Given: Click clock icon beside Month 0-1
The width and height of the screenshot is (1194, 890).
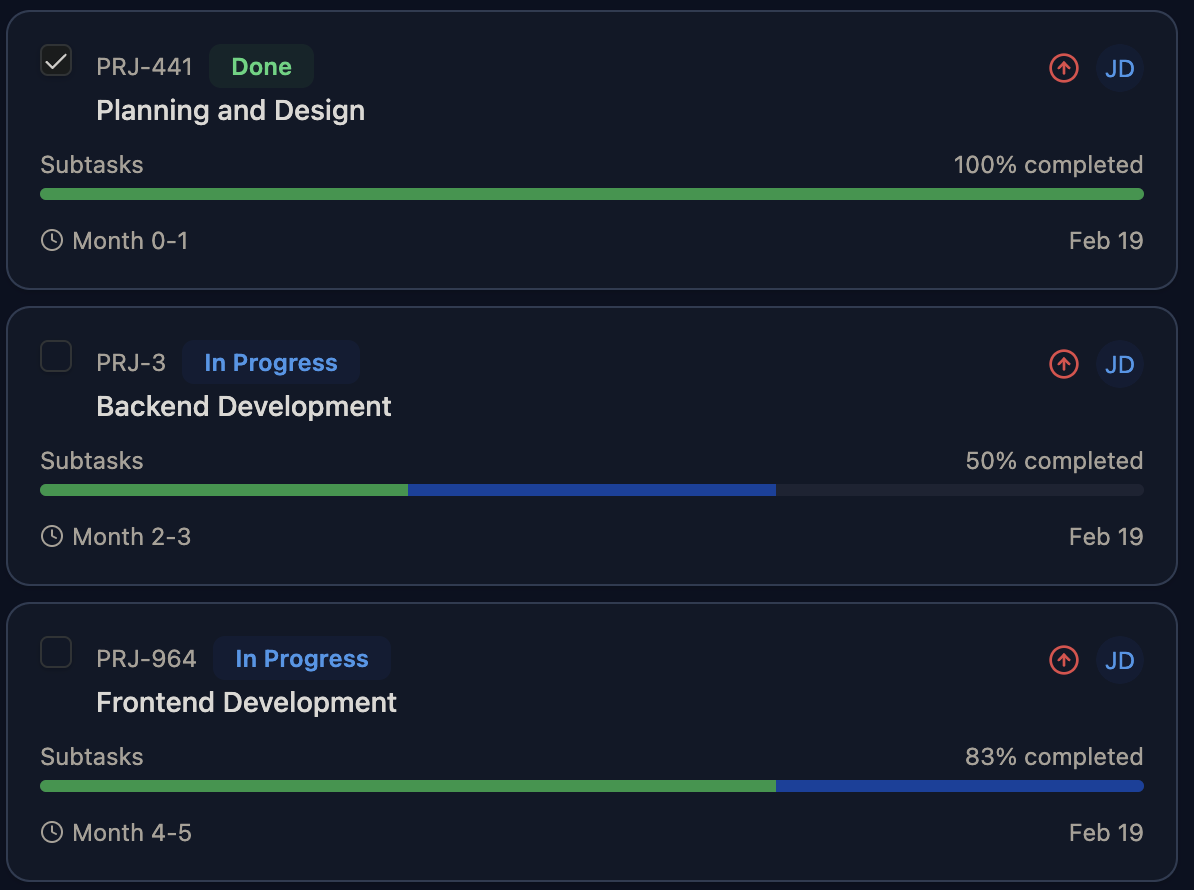Looking at the screenshot, I should 52,240.
